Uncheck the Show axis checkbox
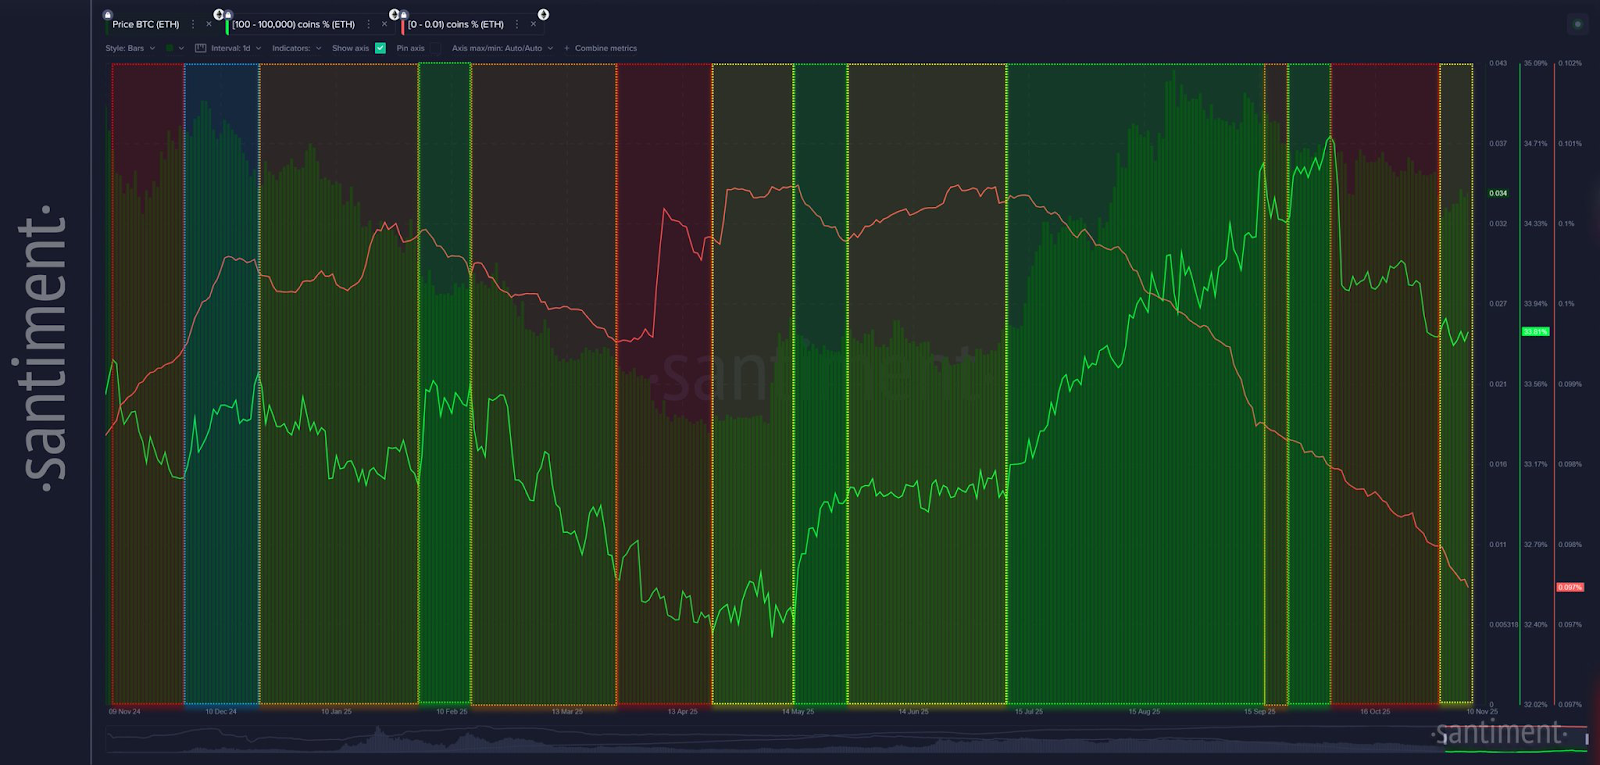Image resolution: width=1600 pixels, height=765 pixels. click(380, 48)
